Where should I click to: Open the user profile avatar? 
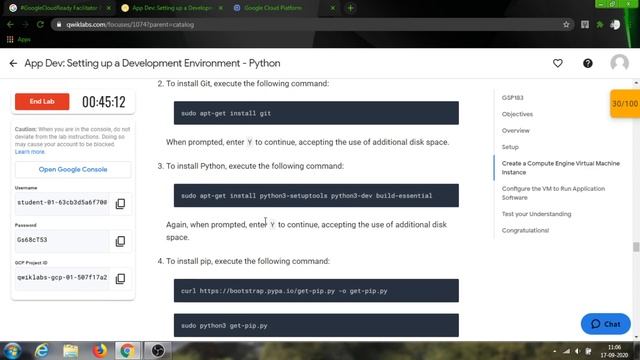point(619,63)
